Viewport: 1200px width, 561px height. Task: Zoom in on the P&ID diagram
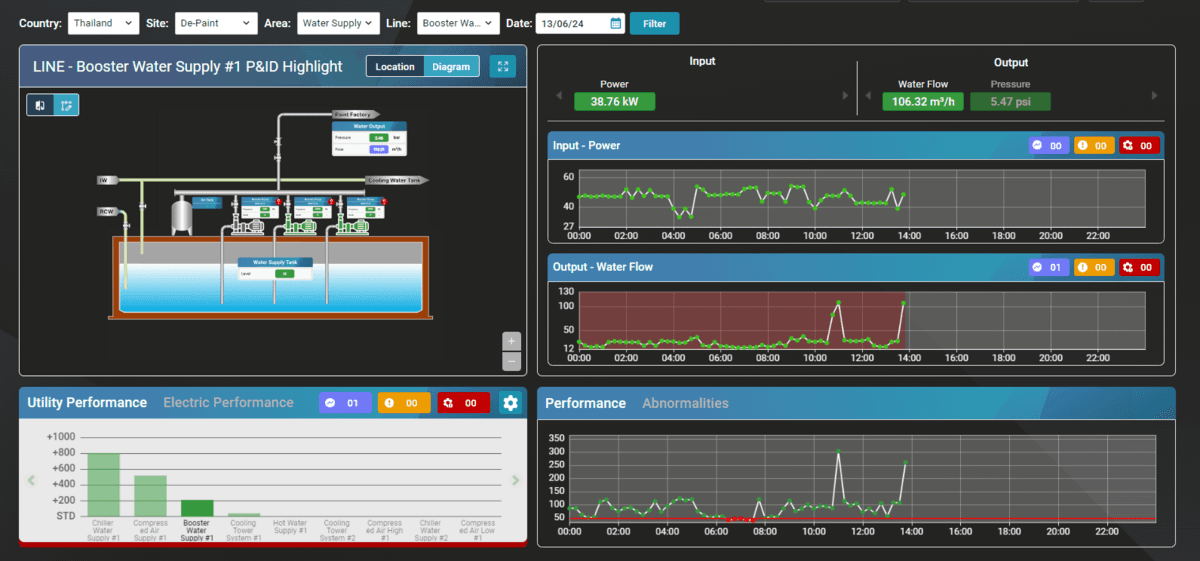click(x=511, y=341)
